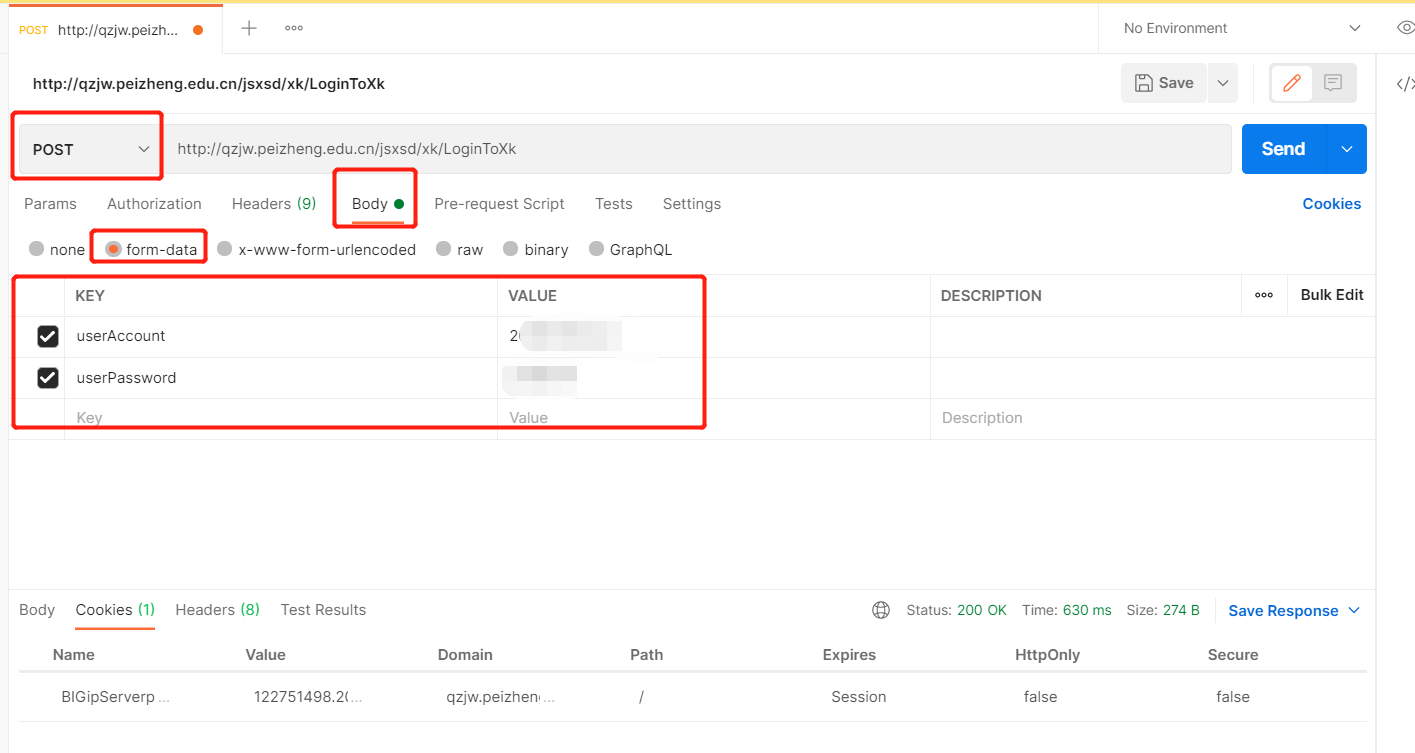
Task: Uncheck the userPassword parameter
Action: [48, 378]
